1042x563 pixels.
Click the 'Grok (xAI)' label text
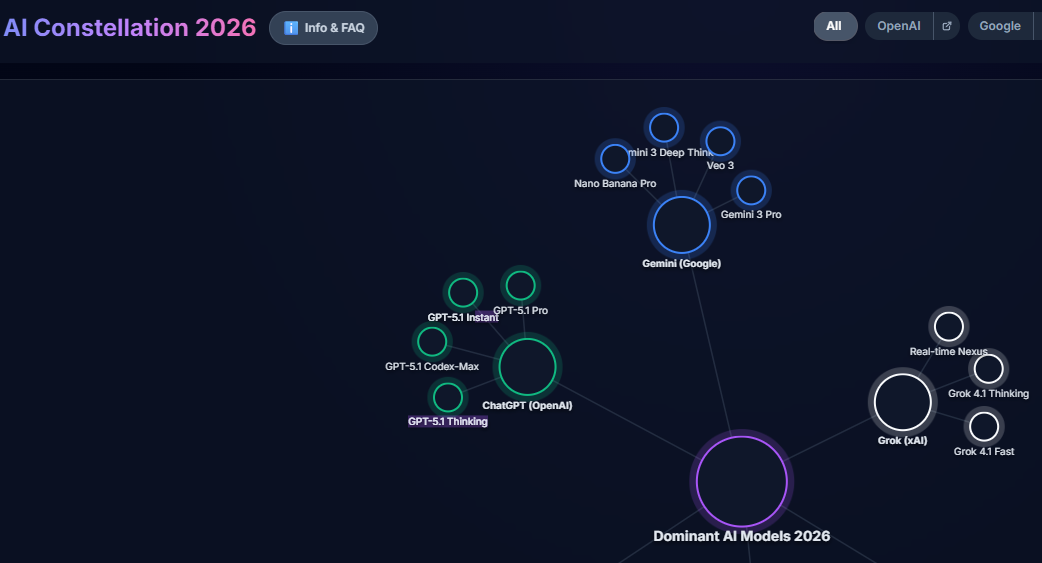point(902,441)
